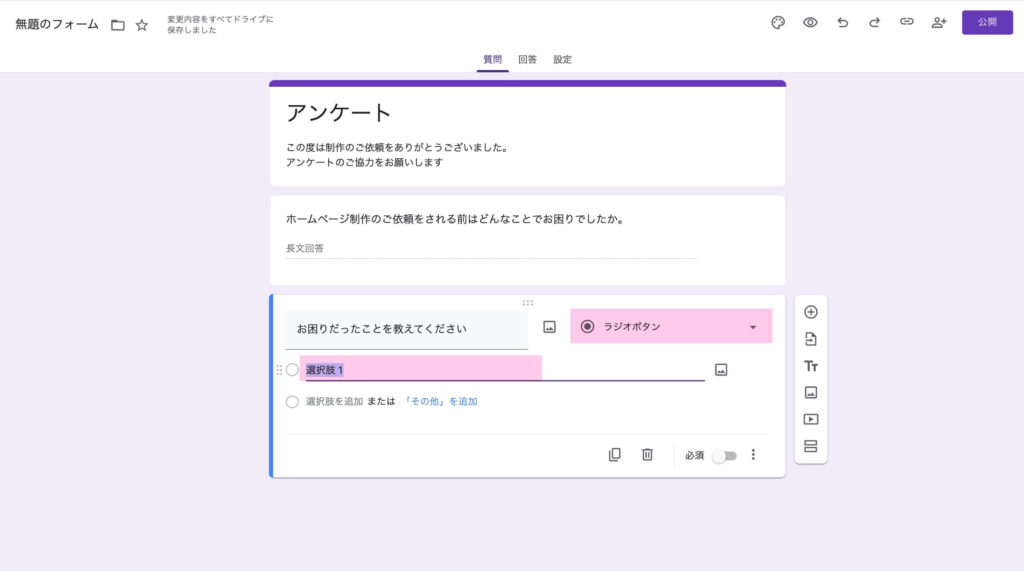This screenshot has height=571, width=1024.
Task: Preview the form with eye icon
Action: pyautogui.click(x=810, y=23)
